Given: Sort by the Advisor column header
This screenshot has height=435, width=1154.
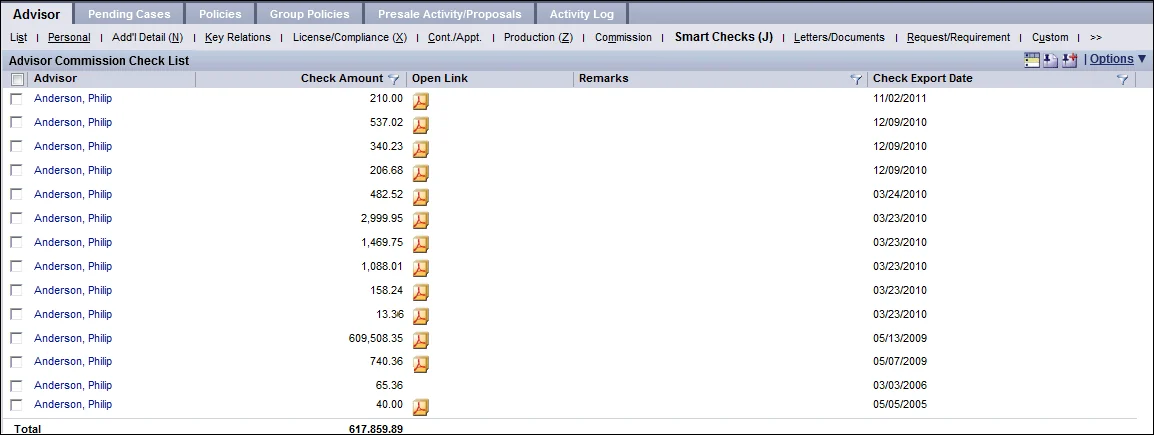Looking at the screenshot, I should point(55,78).
